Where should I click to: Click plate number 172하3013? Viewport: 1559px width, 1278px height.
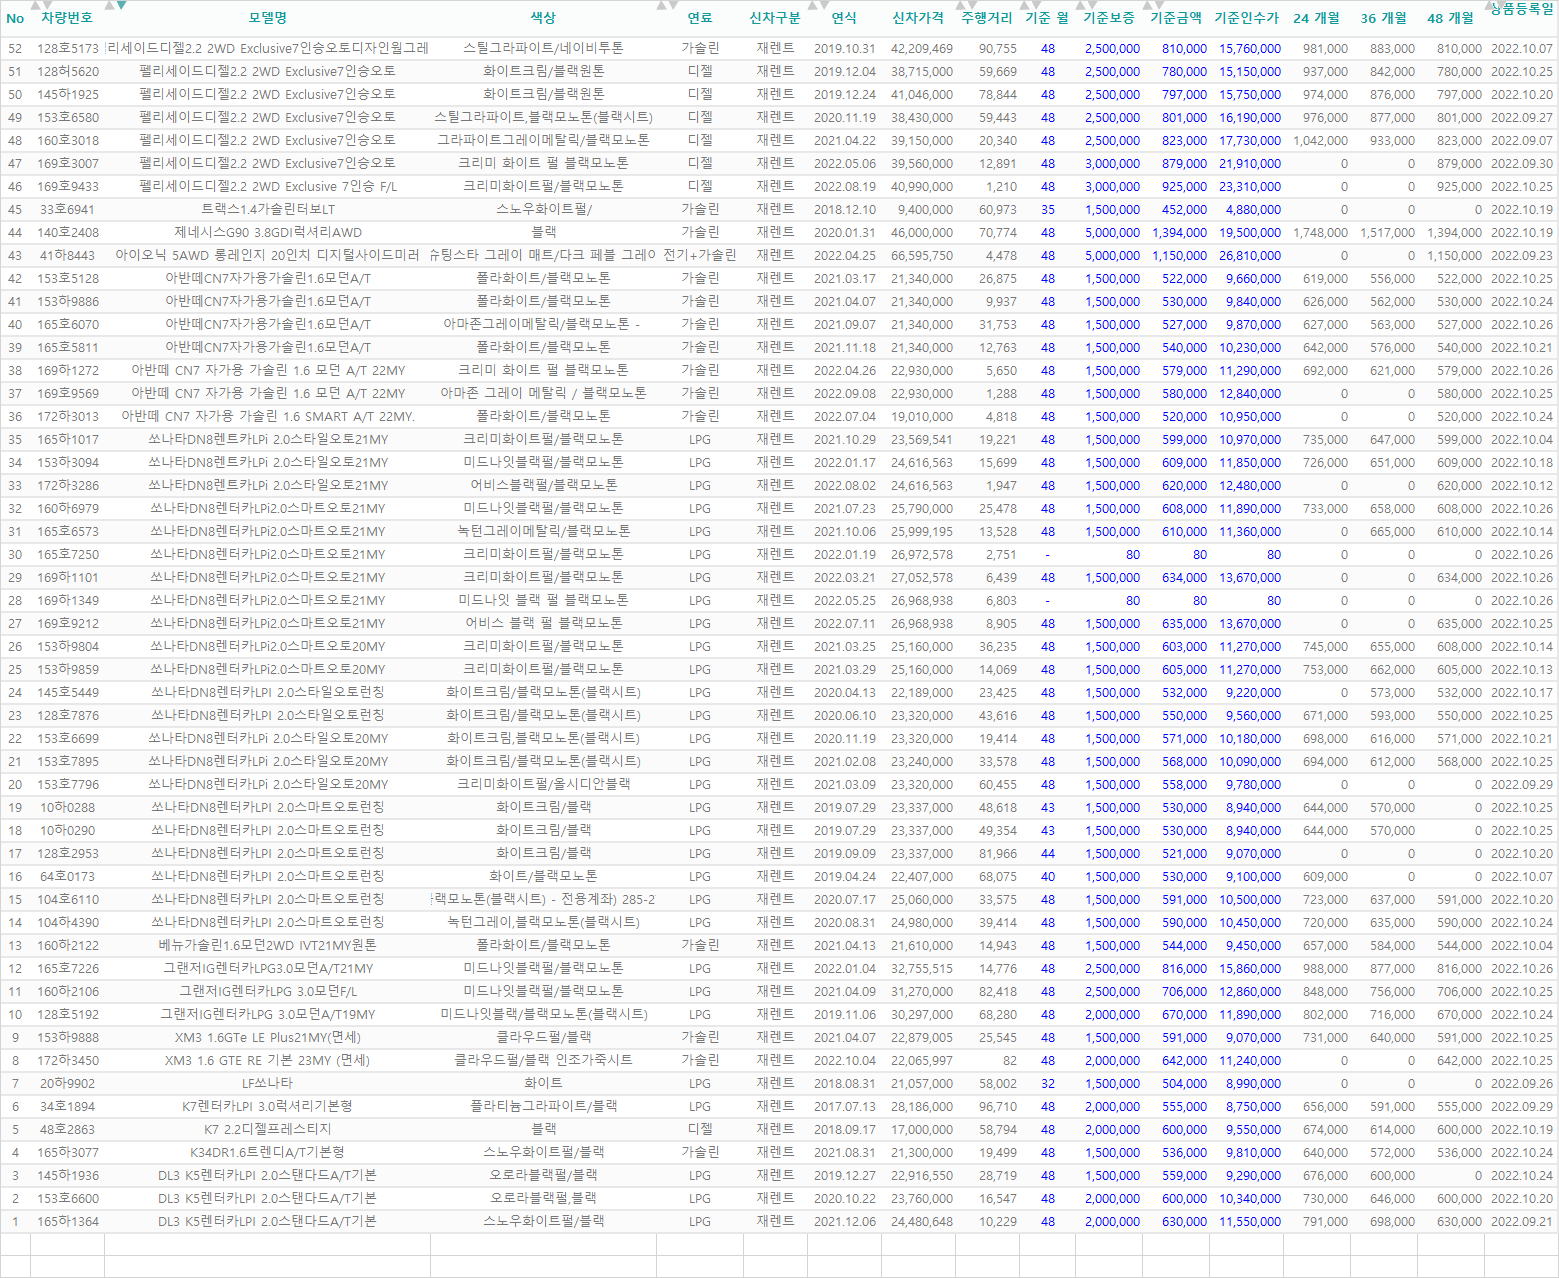[x=68, y=417]
